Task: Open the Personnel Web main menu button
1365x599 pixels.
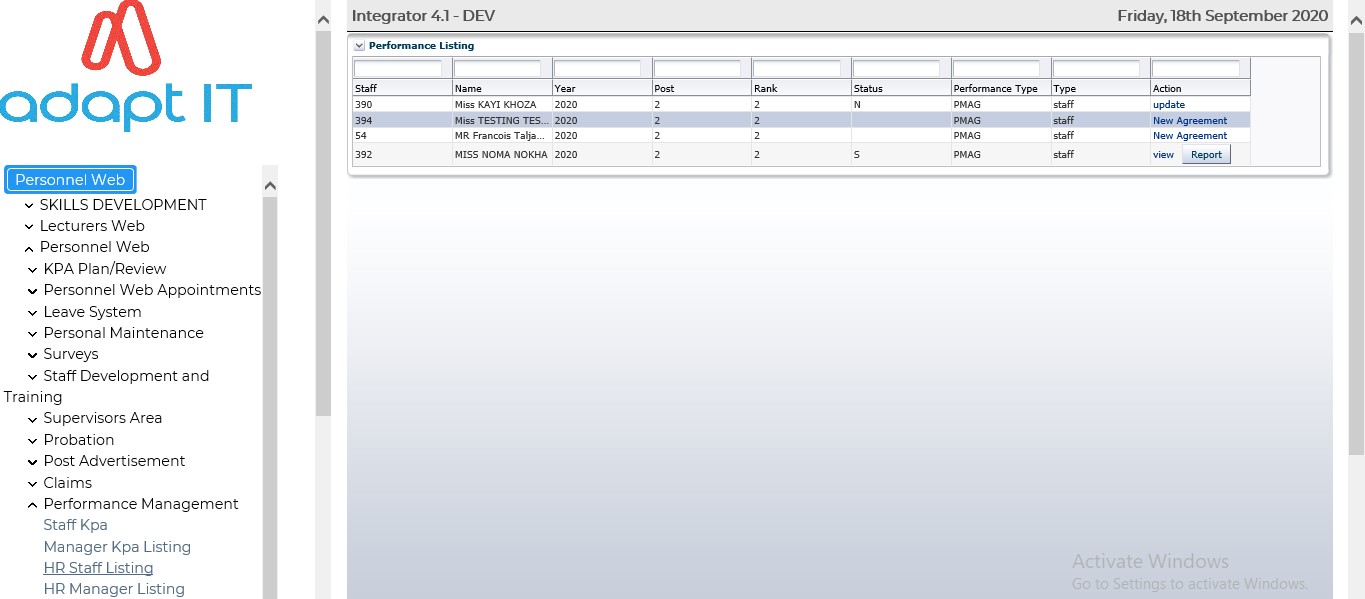Action: [70, 180]
